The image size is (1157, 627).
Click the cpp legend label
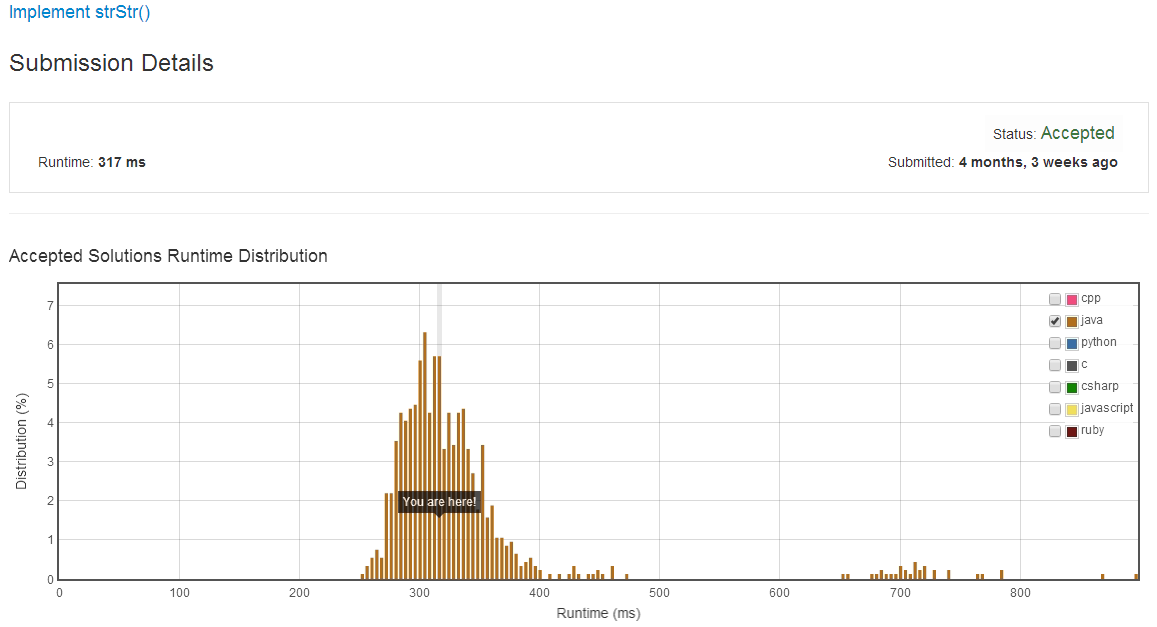pos(1091,299)
